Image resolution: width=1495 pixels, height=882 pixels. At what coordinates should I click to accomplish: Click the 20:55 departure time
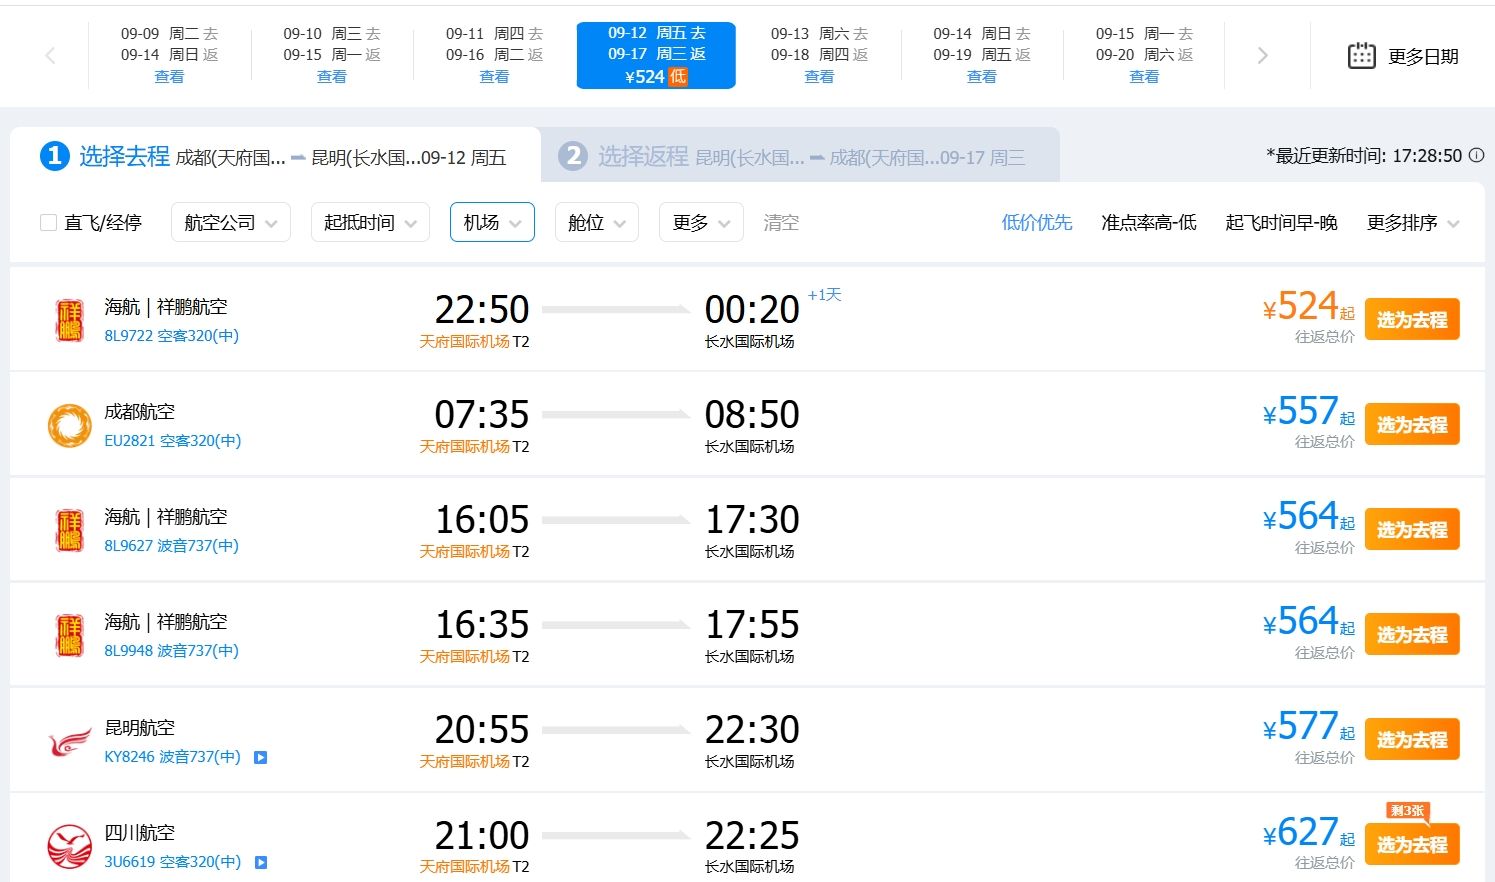tap(482, 729)
